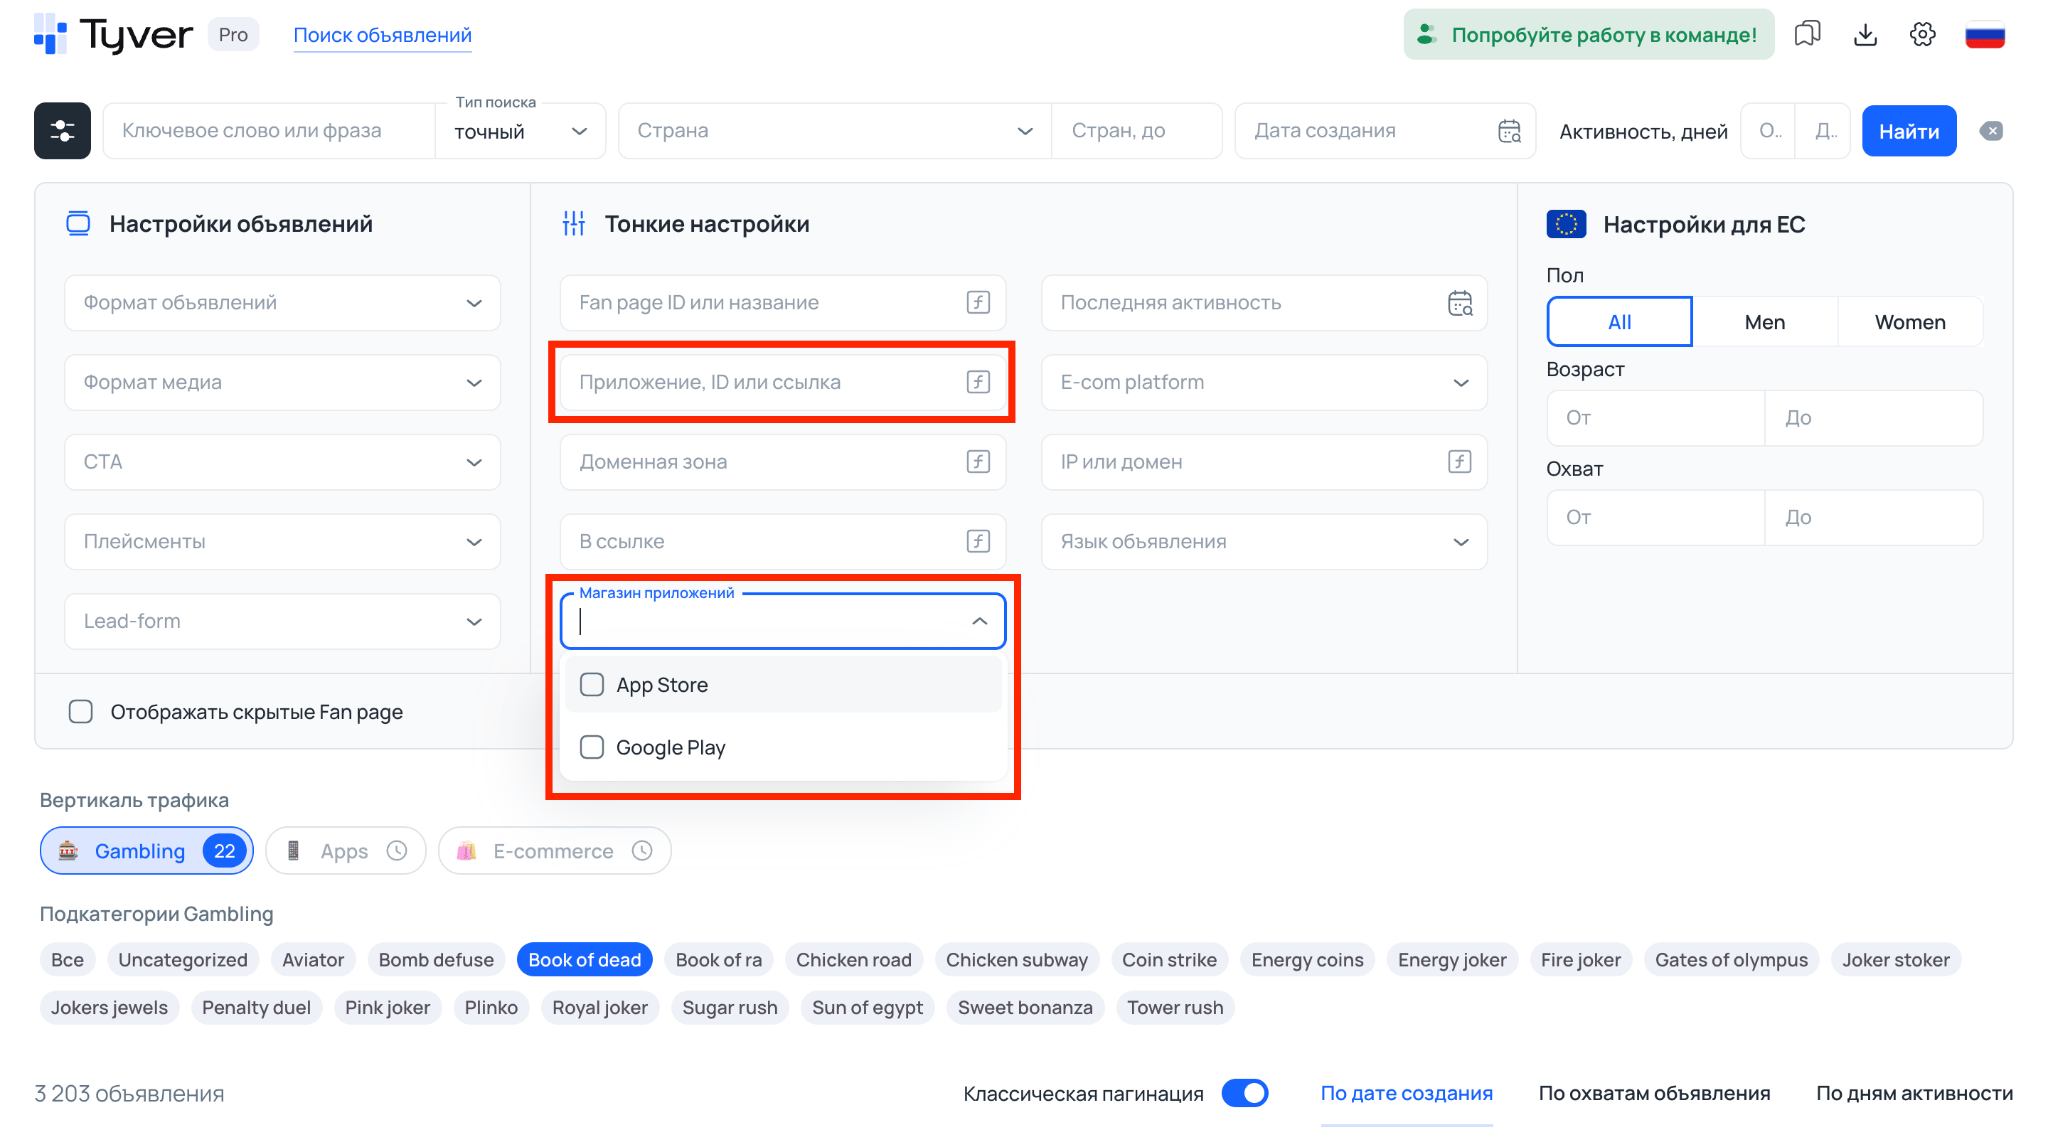Open the downloads icon
2048x1148 pixels.
(x=1865, y=35)
